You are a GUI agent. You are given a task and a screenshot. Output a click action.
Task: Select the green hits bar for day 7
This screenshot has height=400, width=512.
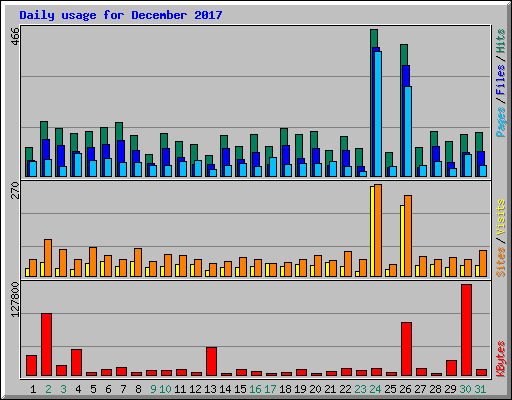click(119, 131)
